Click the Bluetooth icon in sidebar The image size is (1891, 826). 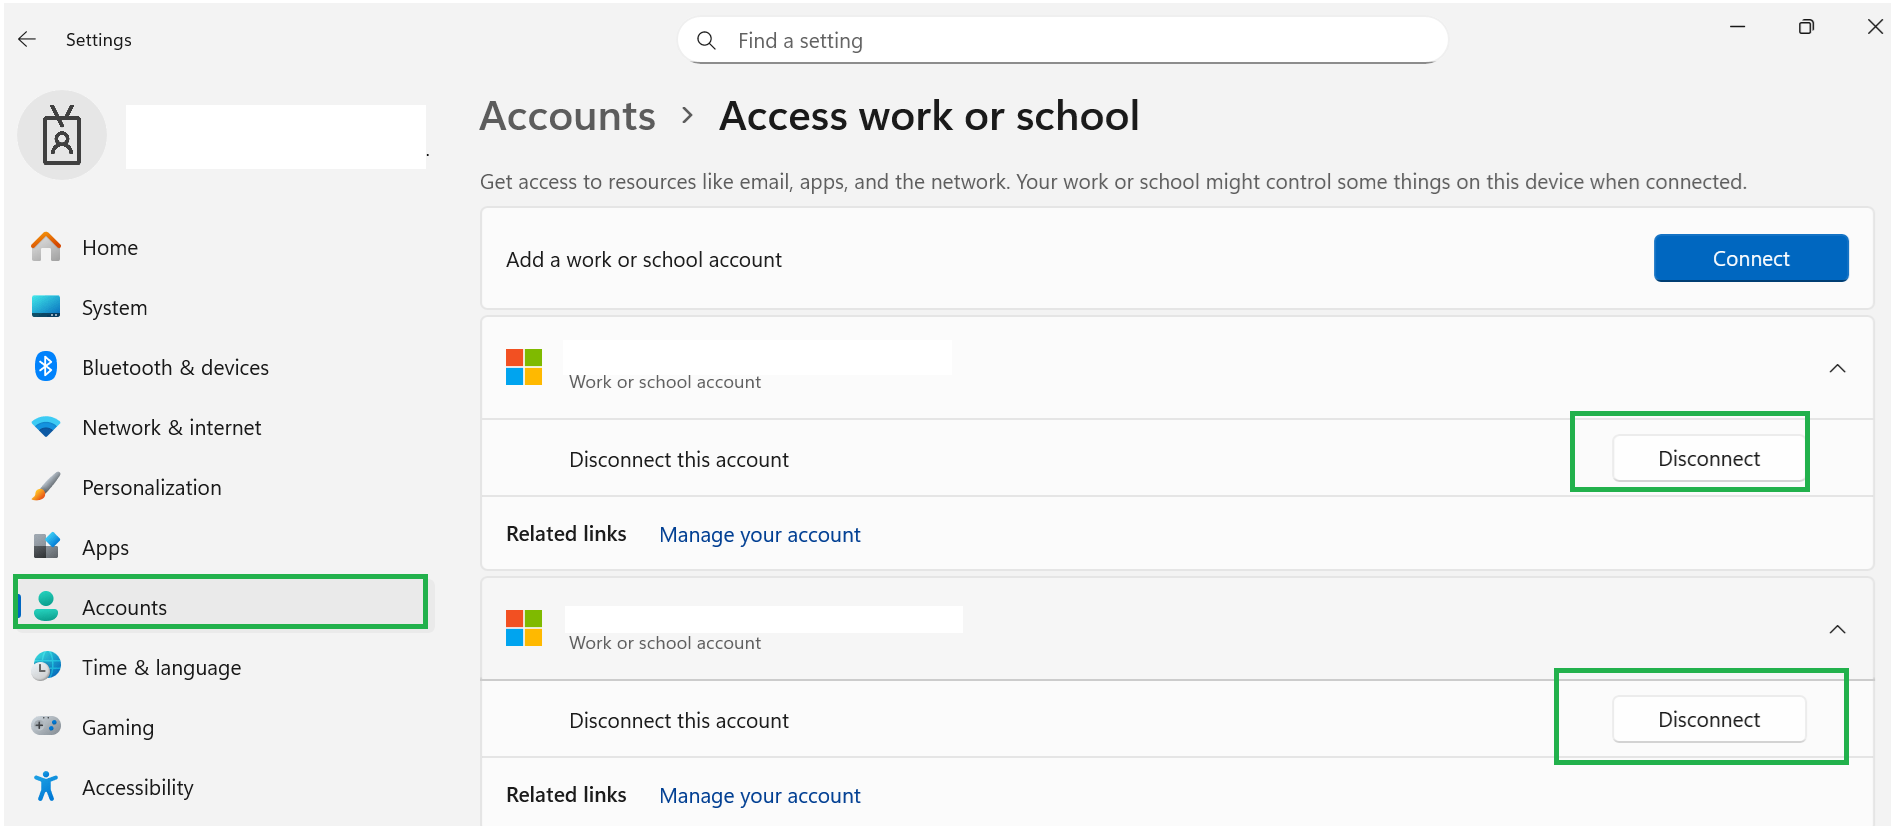(x=46, y=367)
